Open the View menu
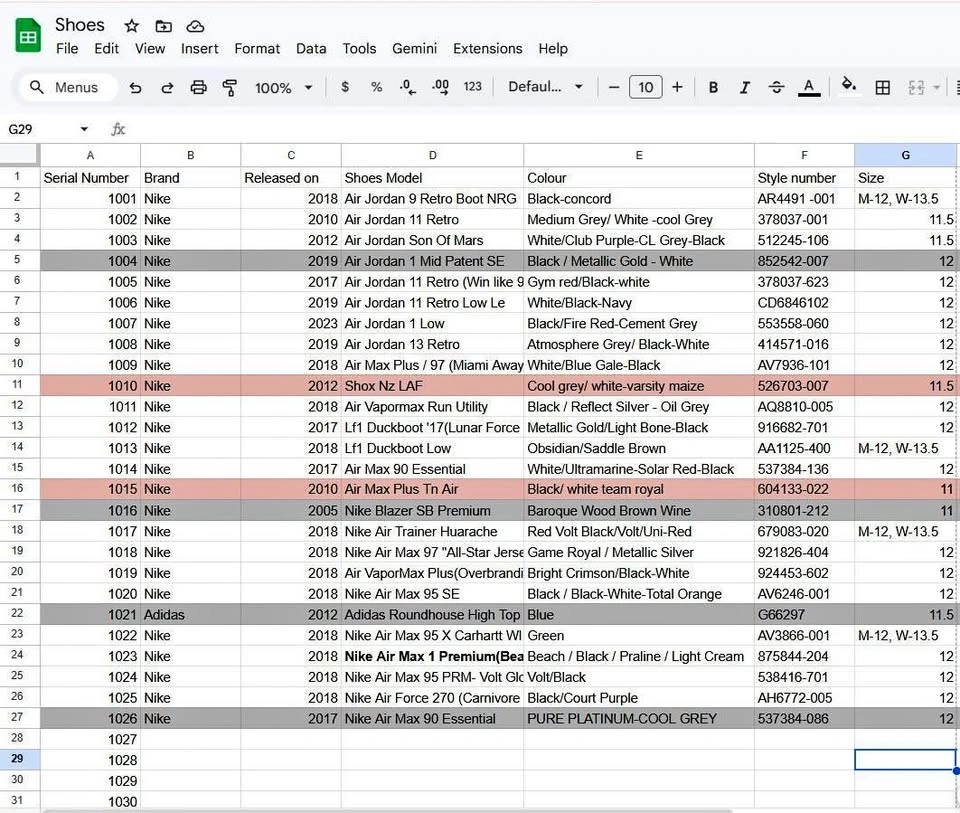Image resolution: width=960 pixels, height=813 pixels. point(150,48)
